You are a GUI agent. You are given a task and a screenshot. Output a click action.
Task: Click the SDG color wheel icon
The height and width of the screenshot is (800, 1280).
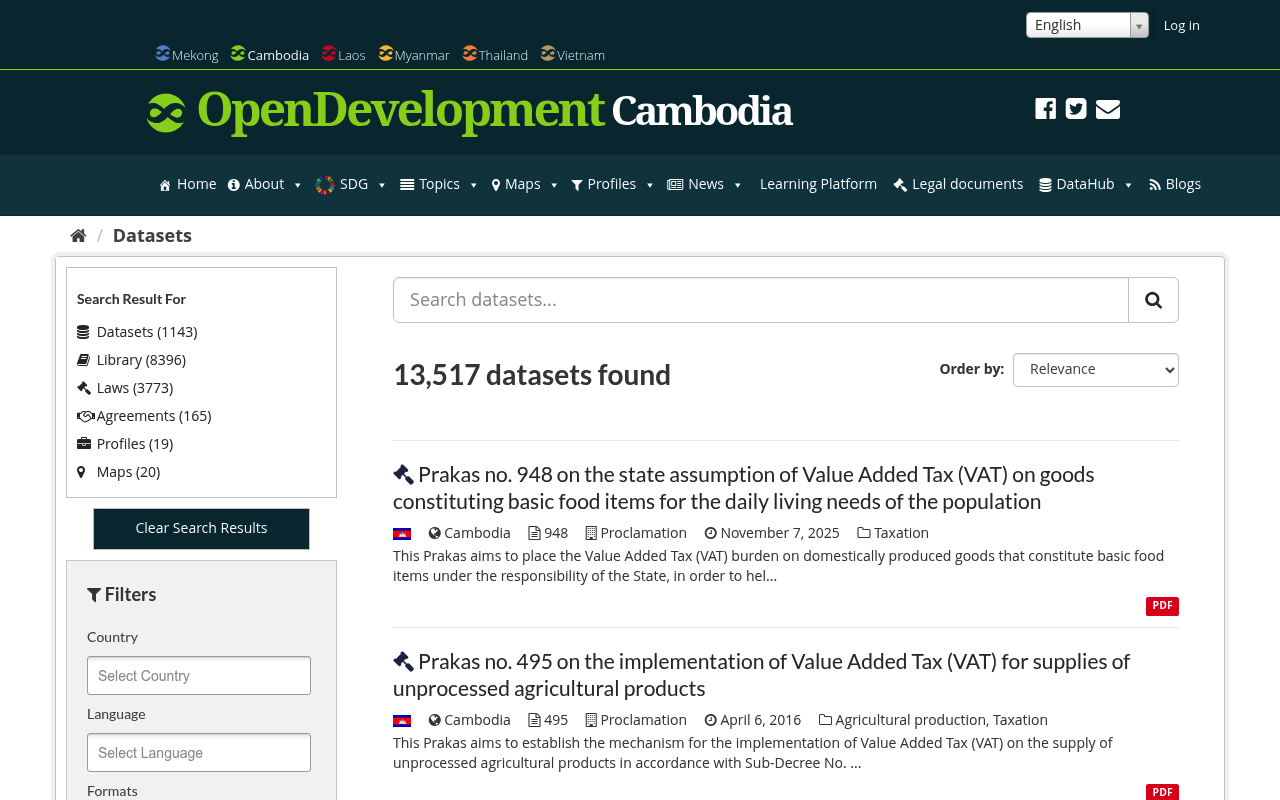coord(325,185)
